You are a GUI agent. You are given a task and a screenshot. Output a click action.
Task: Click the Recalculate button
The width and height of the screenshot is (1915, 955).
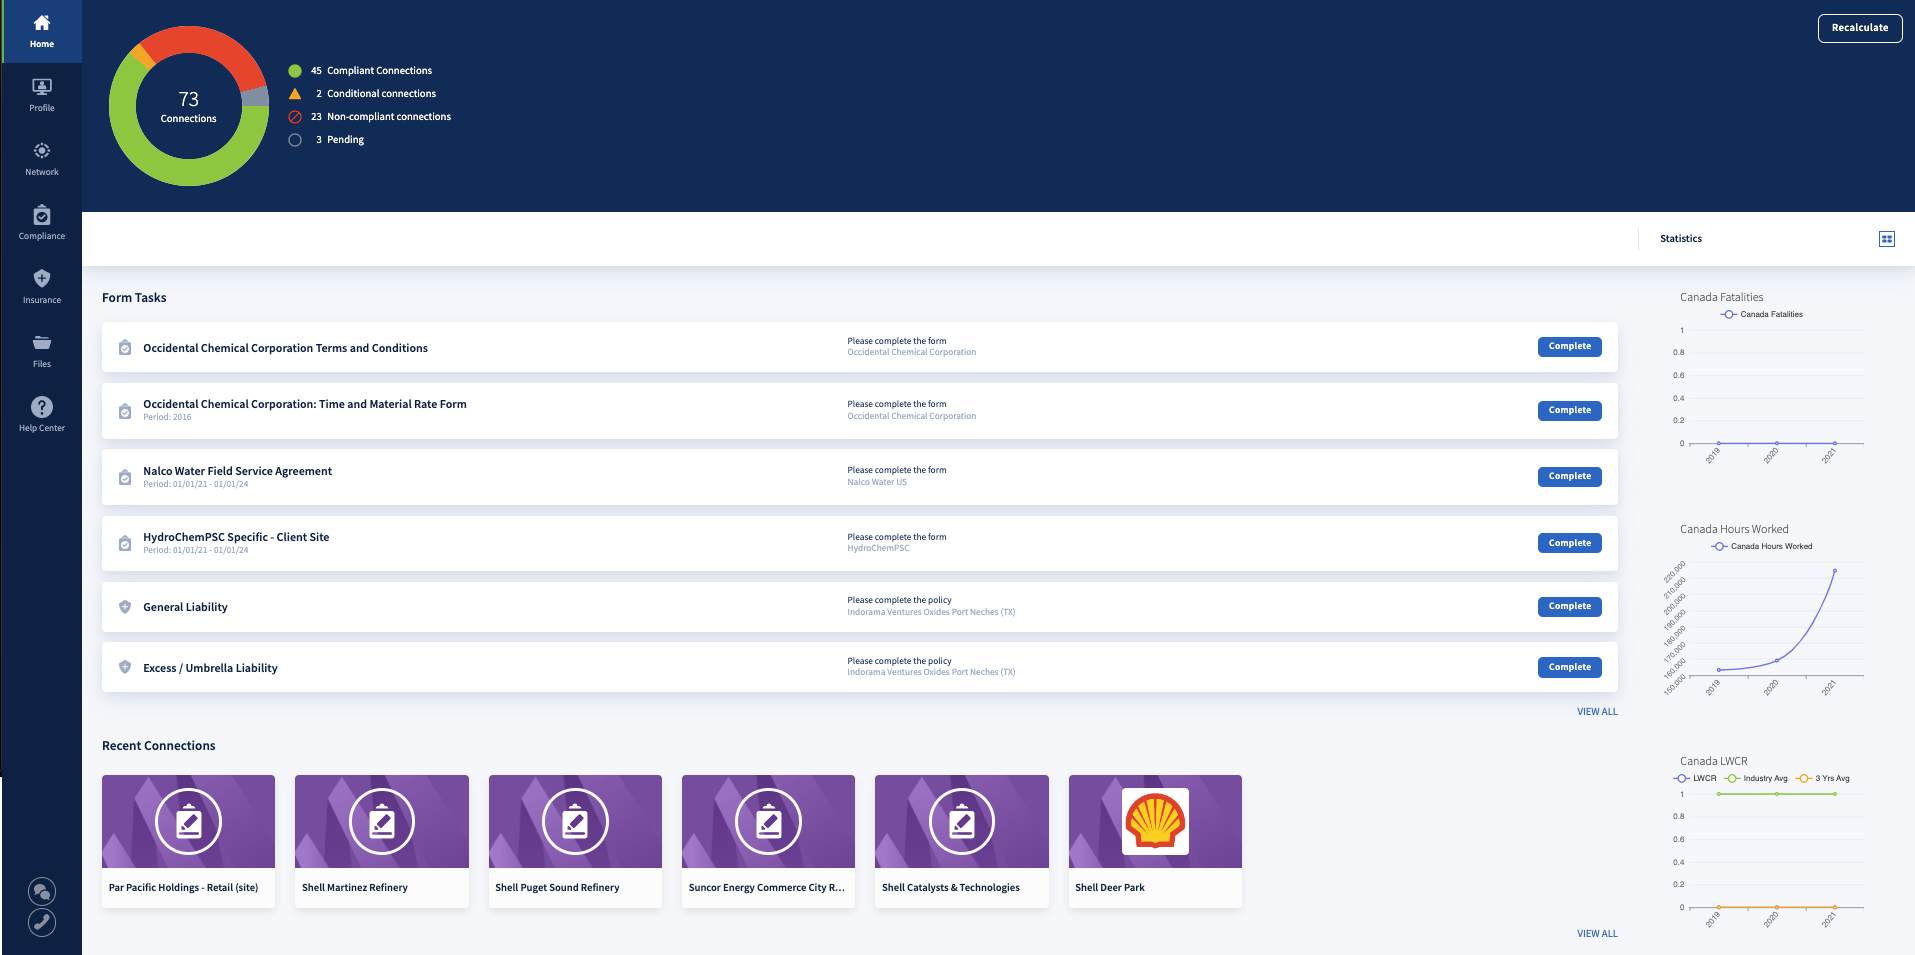click(x=1859, y=28)
